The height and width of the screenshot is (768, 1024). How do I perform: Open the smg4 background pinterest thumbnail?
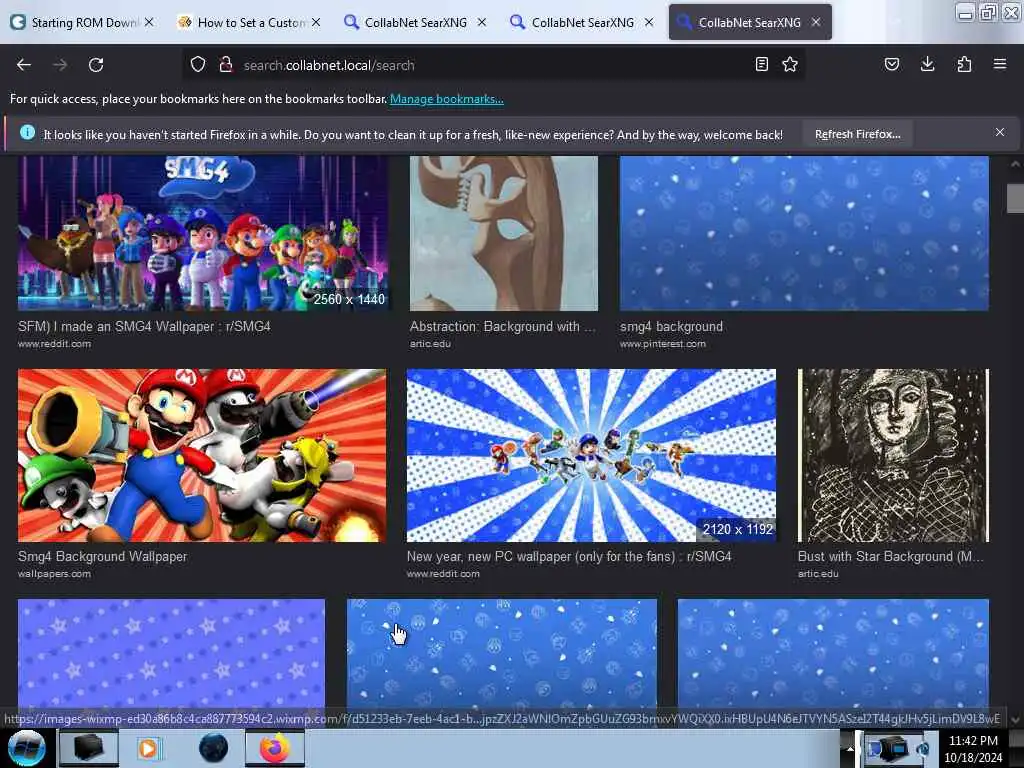804,233
